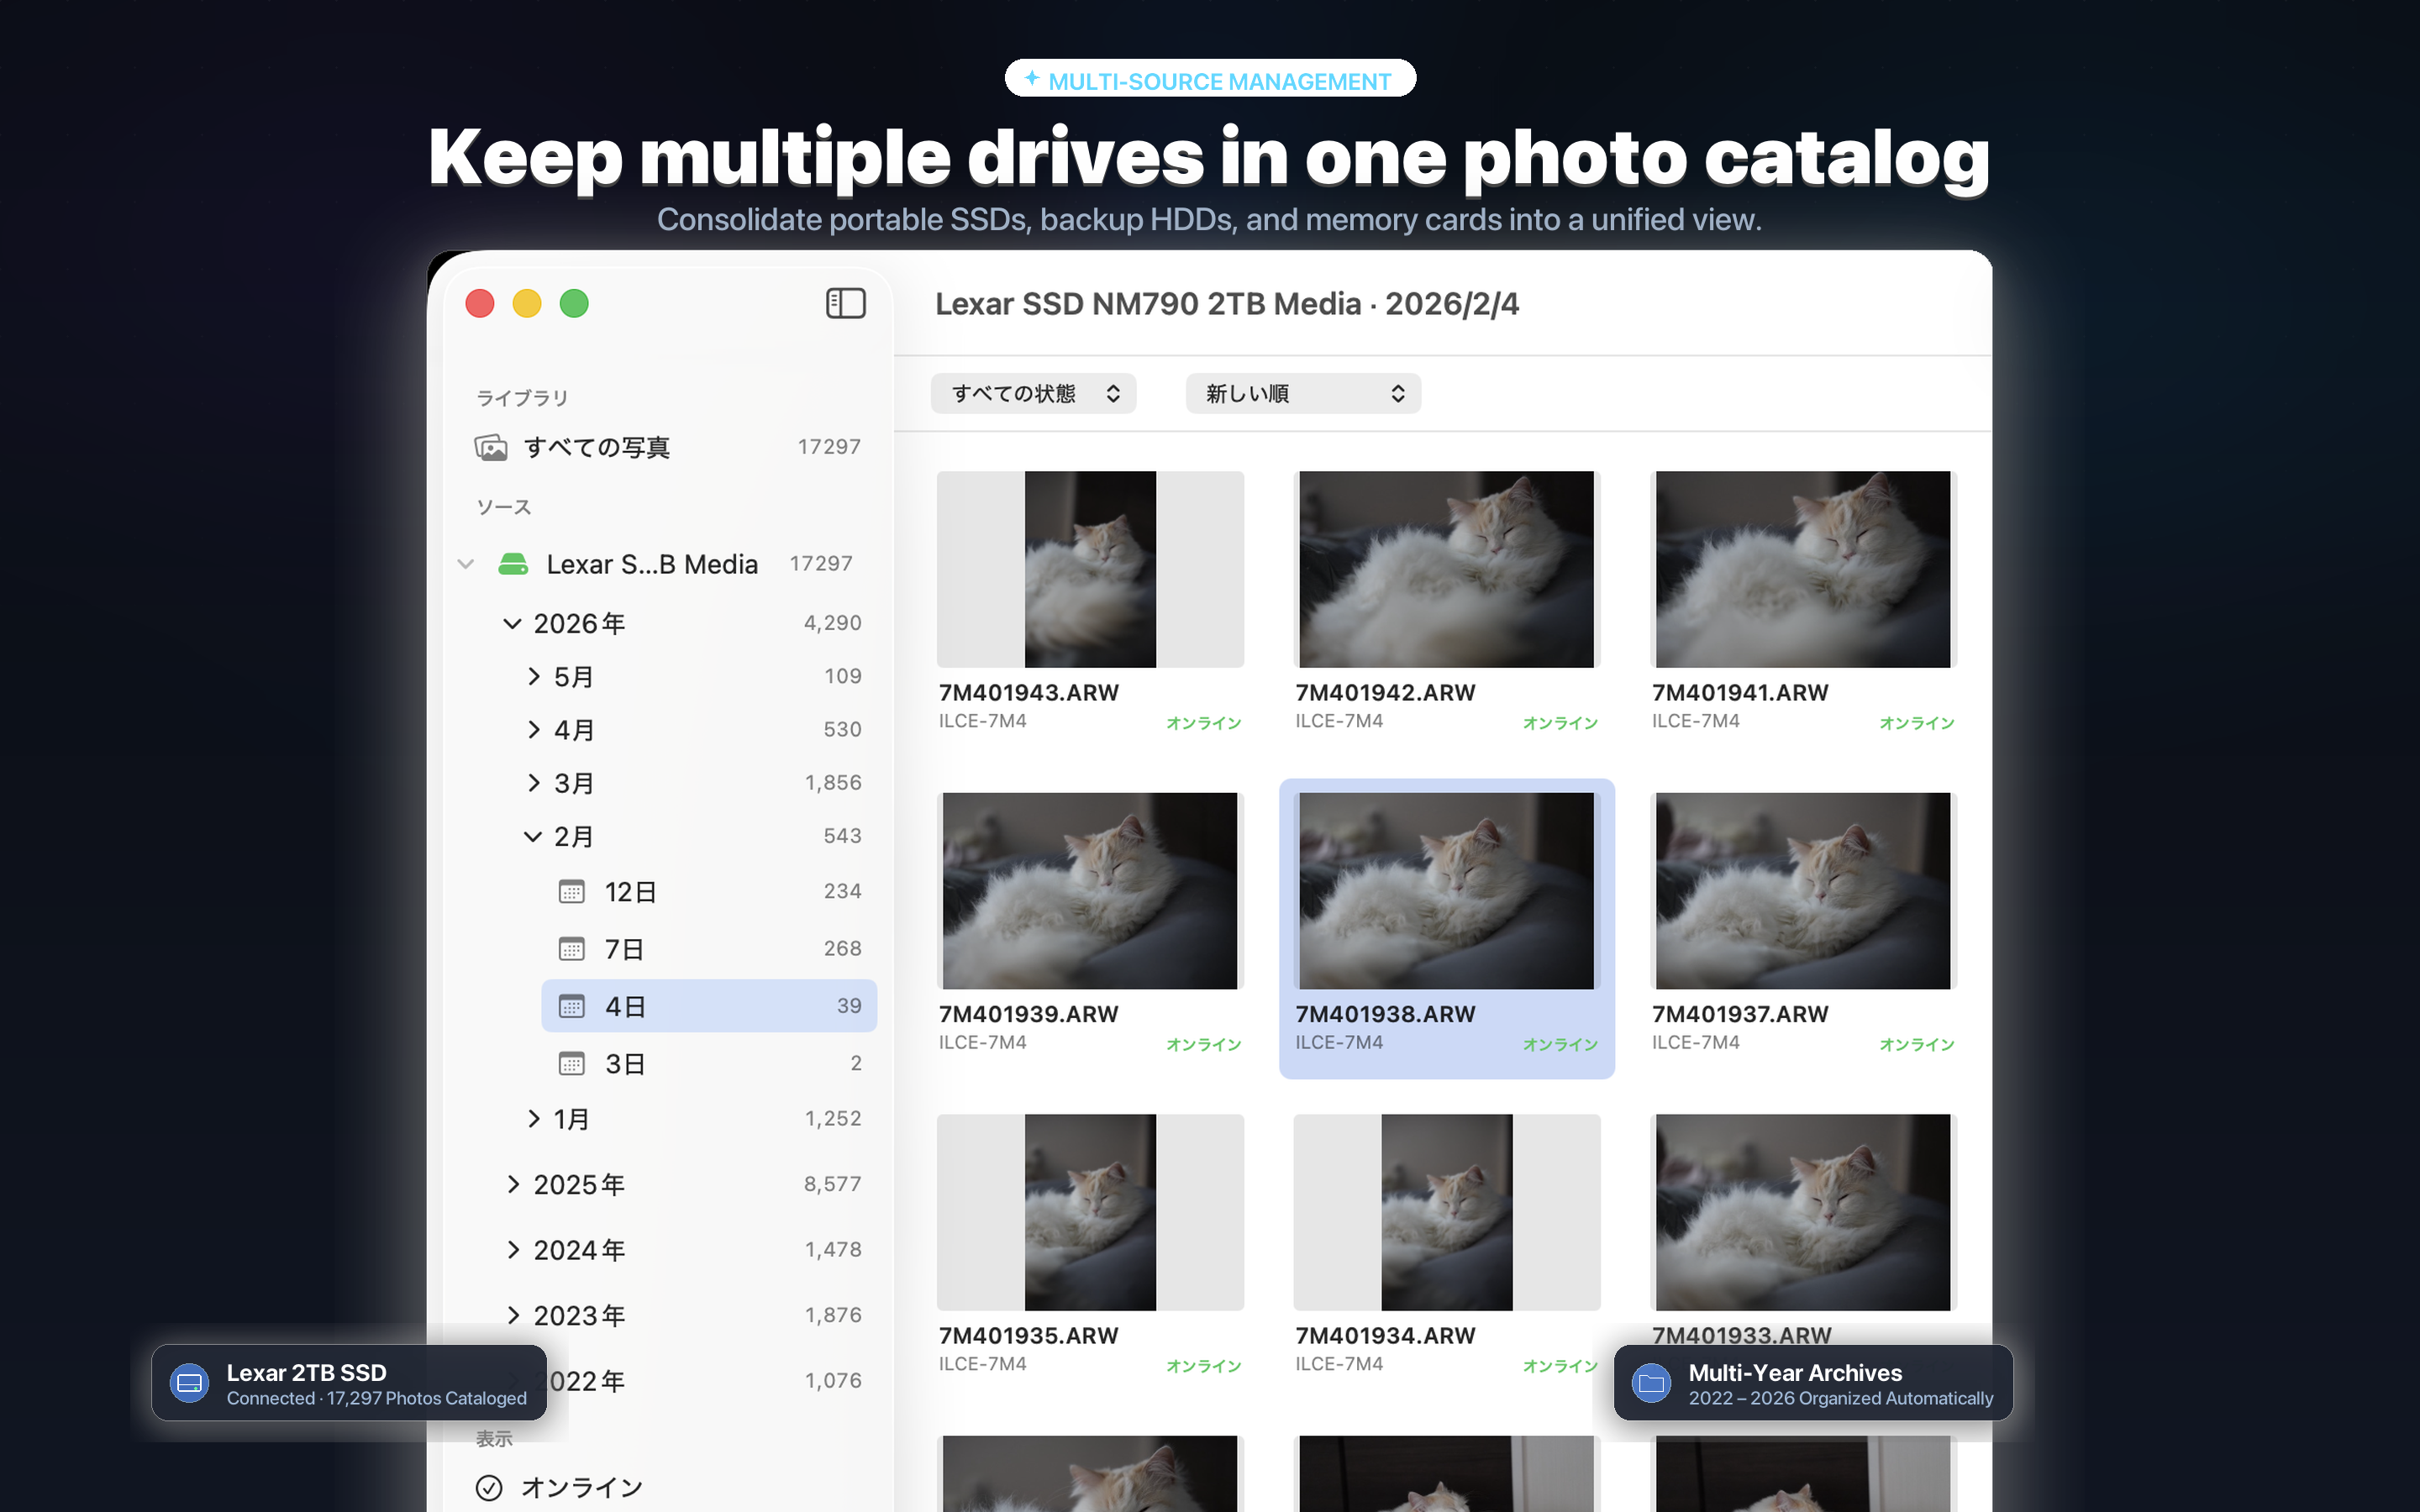Click the 1,252 count for 1月

pyautogui.click(x=833, y=1118)
